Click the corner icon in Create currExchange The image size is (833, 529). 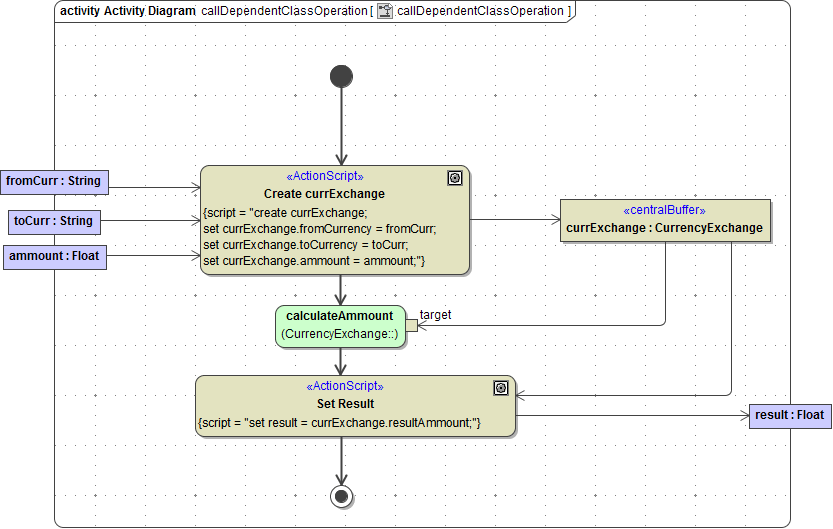click(x=455, y=178)
